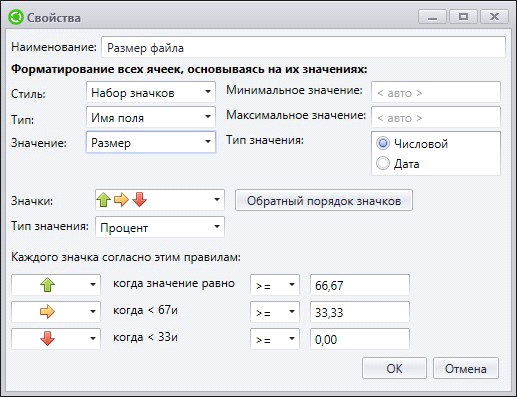Maximize the Свойства window
This screenshot has height=397, width=517.
coord(463,16)
